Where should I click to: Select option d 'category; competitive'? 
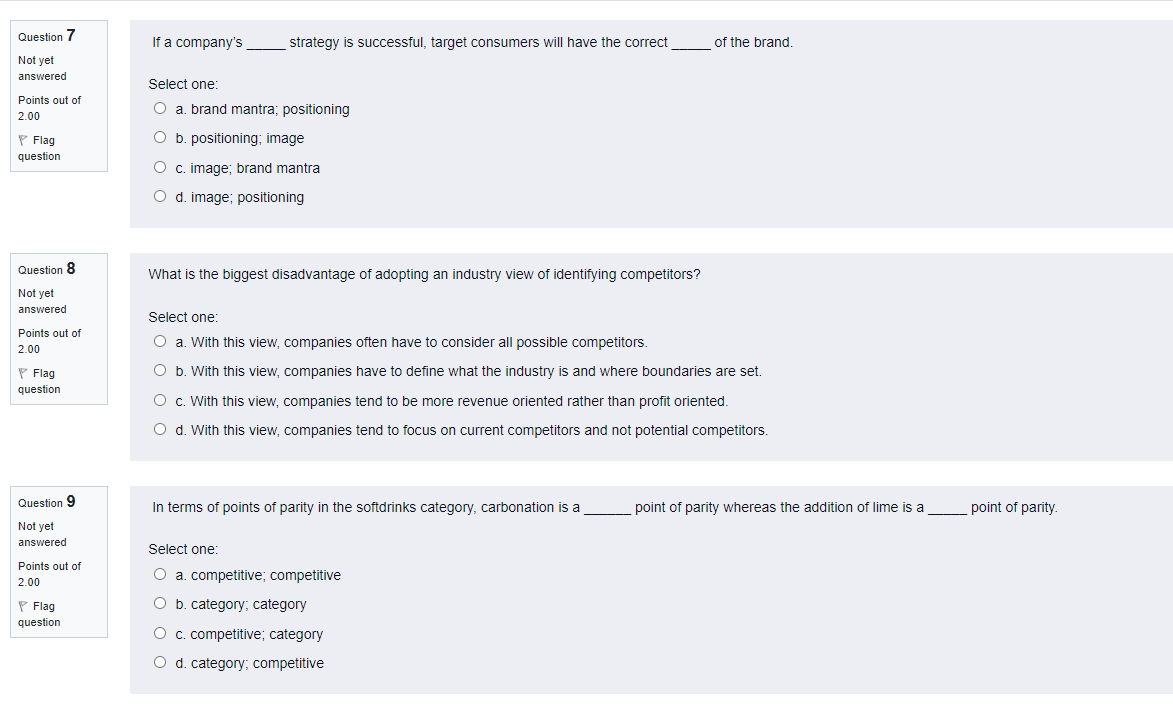click(160, 661)
